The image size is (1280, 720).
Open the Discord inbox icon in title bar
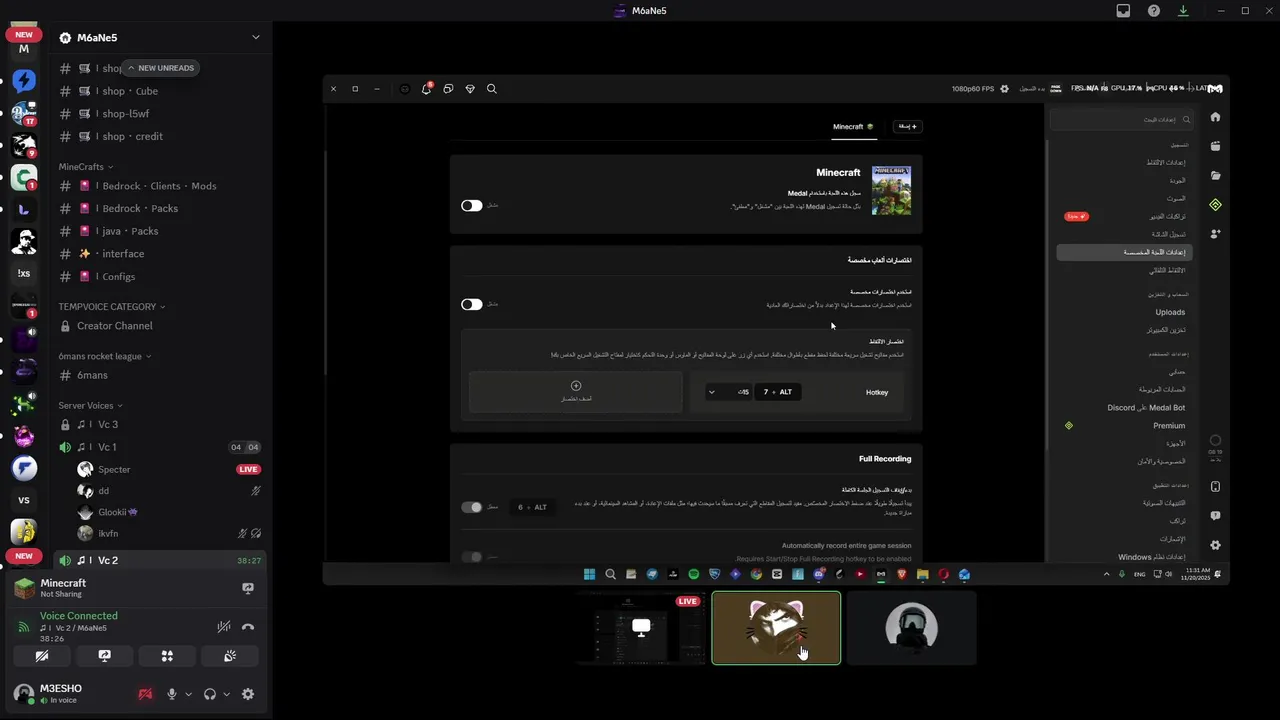point(1123,11)
